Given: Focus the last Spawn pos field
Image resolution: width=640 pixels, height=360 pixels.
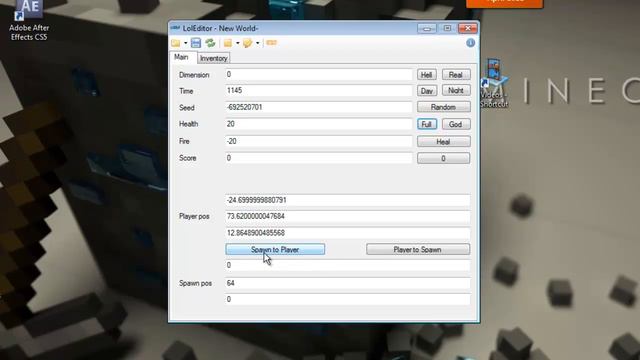Looking at the screenshot, I should point(347,299).
